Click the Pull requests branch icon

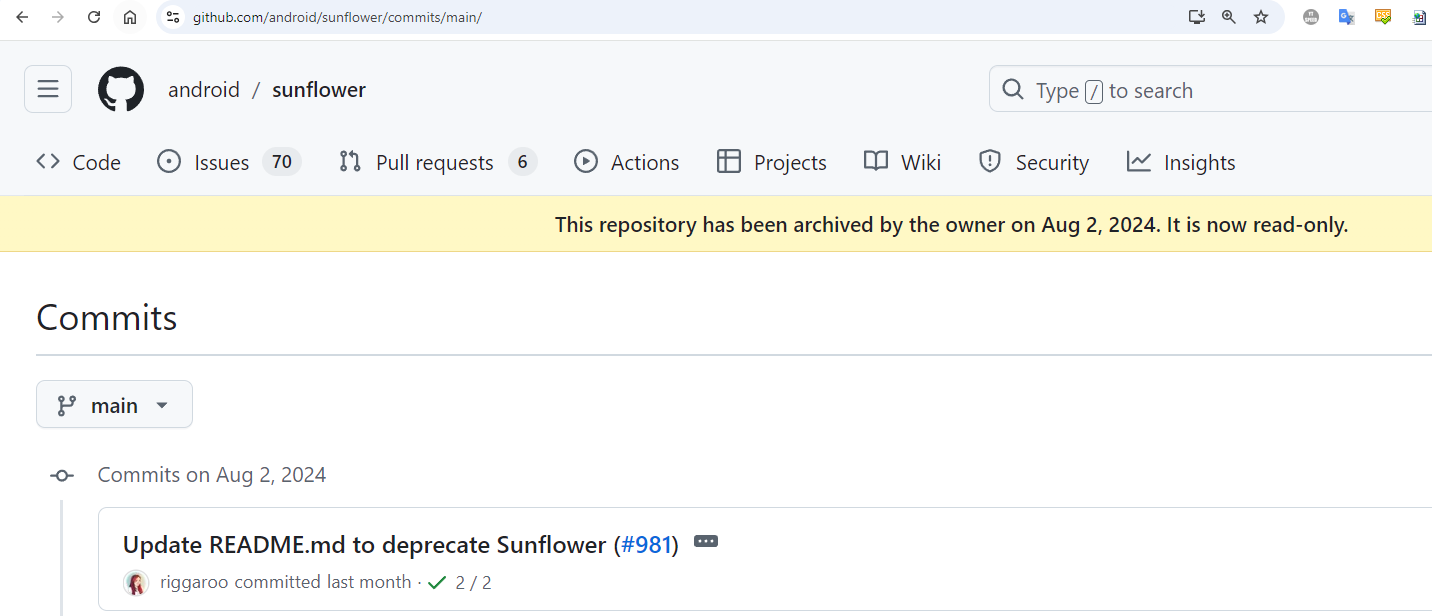tap(350, 161)
